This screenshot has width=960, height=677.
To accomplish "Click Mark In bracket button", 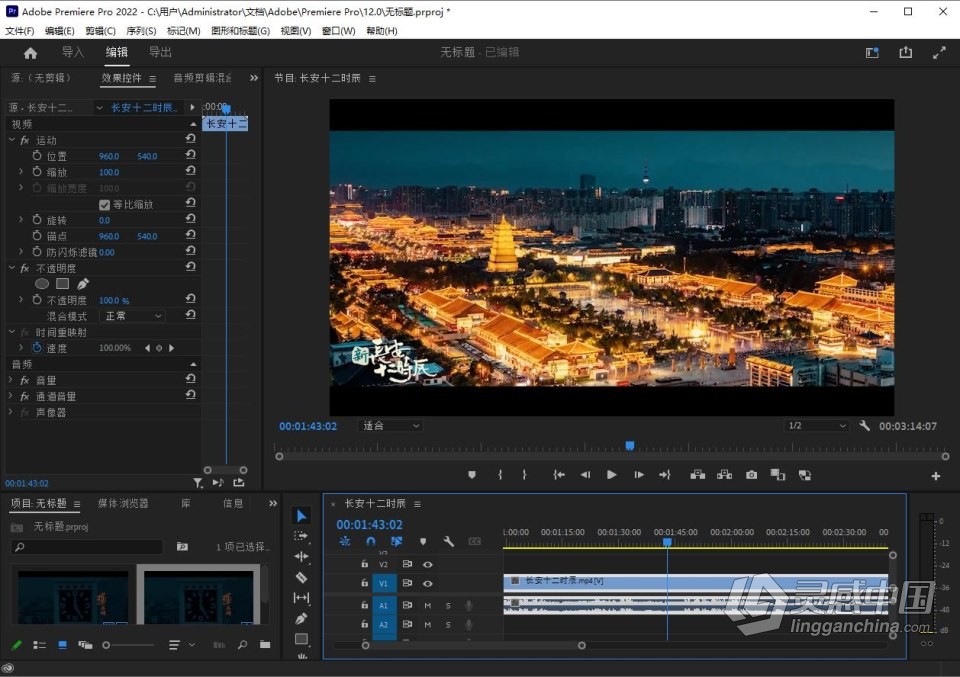I will point(500,475).
